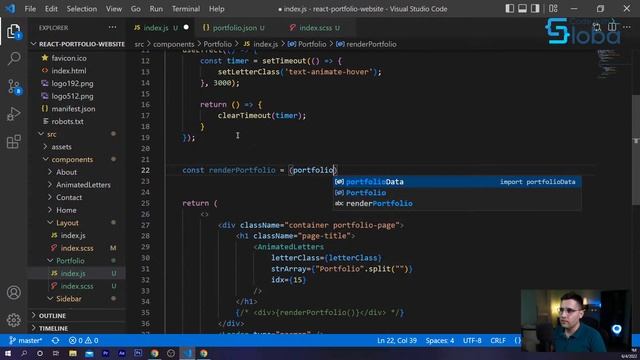Open Windows taskbar search icon

(x=24, y=353)
